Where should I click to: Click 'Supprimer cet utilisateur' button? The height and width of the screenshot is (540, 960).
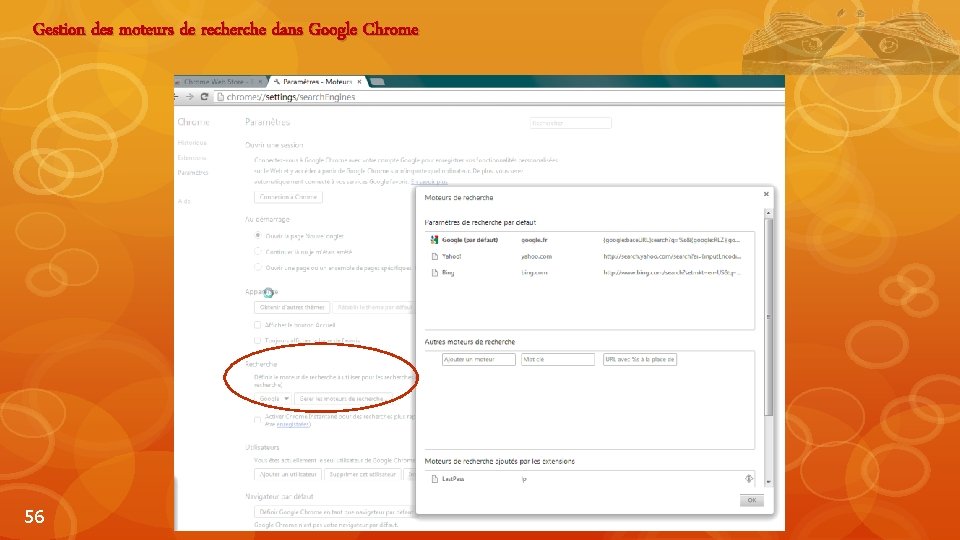coord(362,474)
